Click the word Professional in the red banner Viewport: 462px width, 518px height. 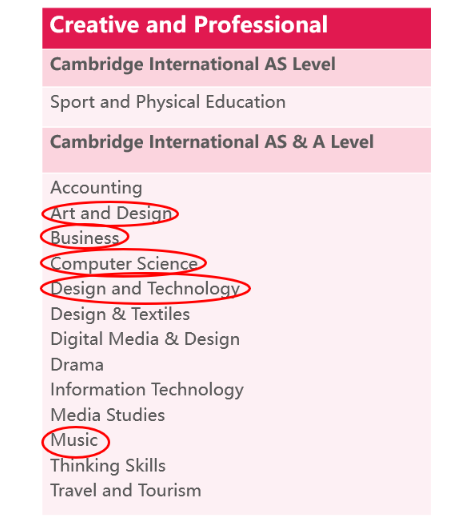pos(261,25)
